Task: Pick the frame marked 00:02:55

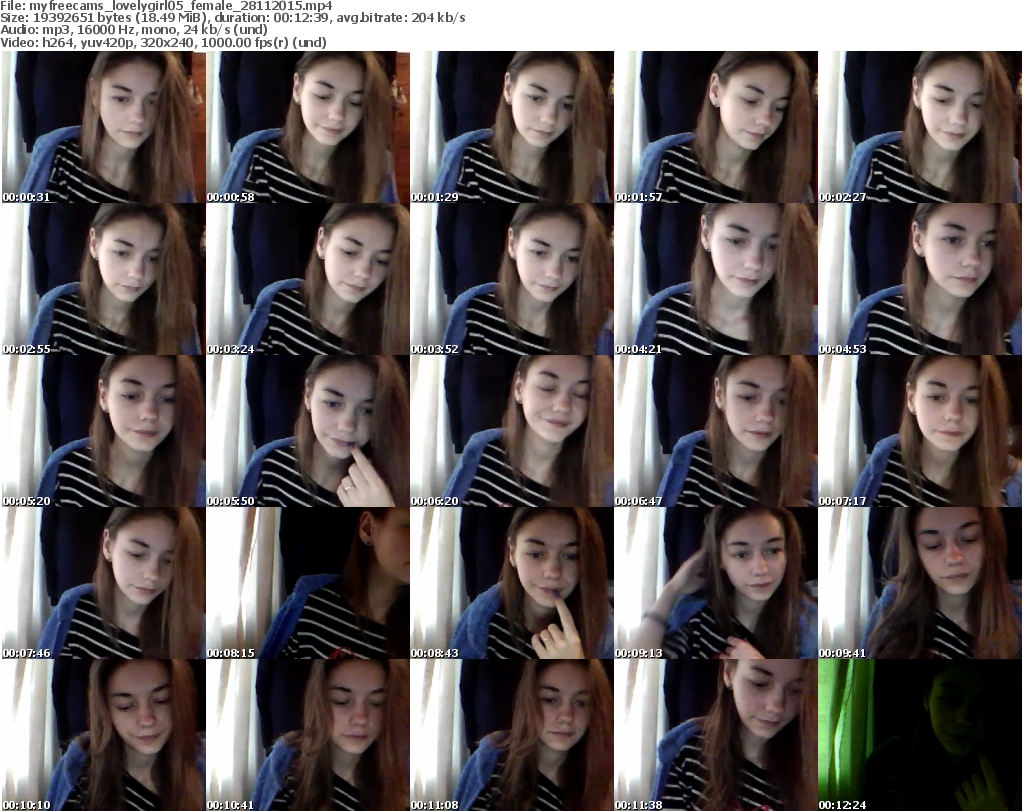Action: [x=104, y=279]
